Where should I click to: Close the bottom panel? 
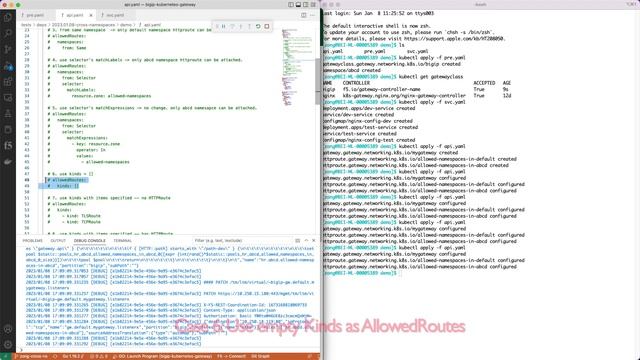(313, 241)
